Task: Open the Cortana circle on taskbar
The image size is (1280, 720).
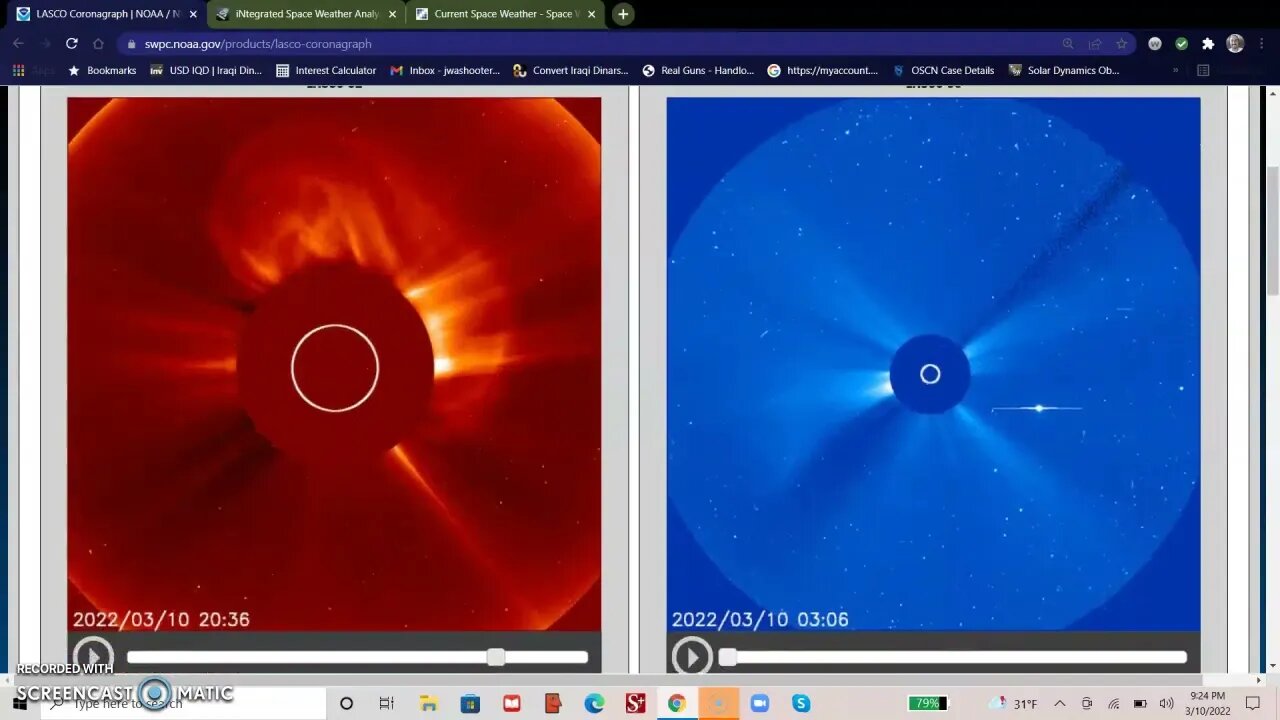Action: pos(346,704)
